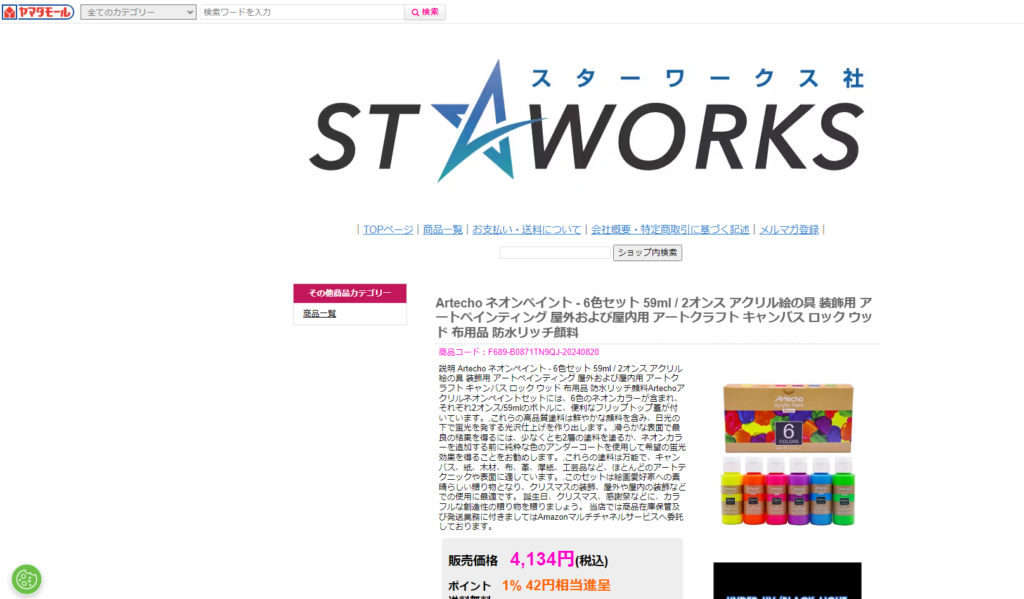Click the その他商品カテゴリー sidebar header
This screenshot has height=599, width=1024.
pos(350,293)
